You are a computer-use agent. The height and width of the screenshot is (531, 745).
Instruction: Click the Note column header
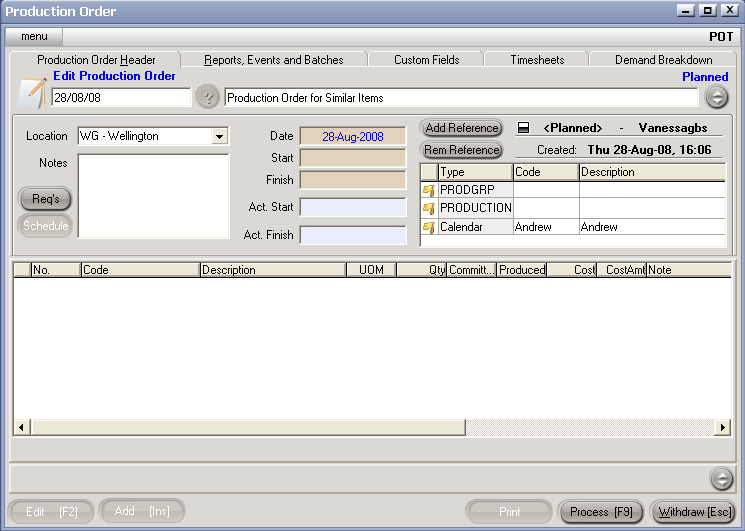point(688,270)
